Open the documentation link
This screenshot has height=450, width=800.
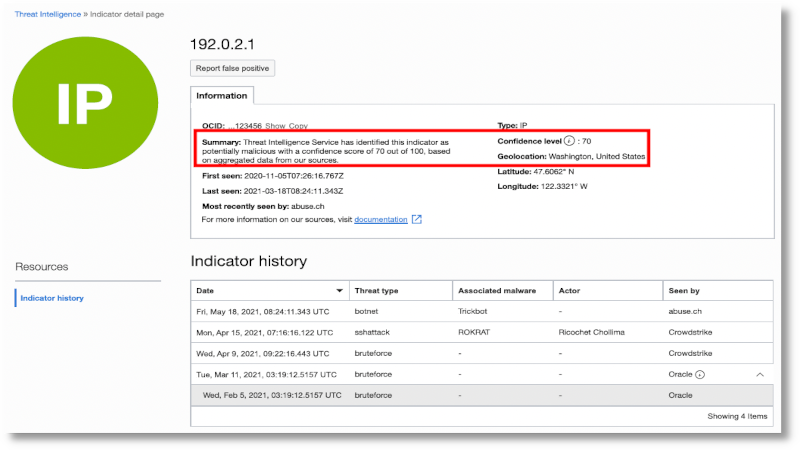(x=381, y=219)
